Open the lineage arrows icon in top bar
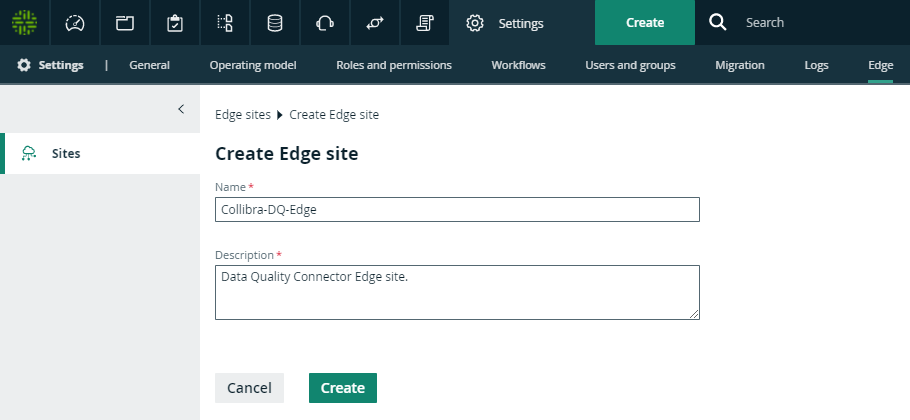Image resolution: width=910 pixels, height=420 pixels. pos(375,22)
